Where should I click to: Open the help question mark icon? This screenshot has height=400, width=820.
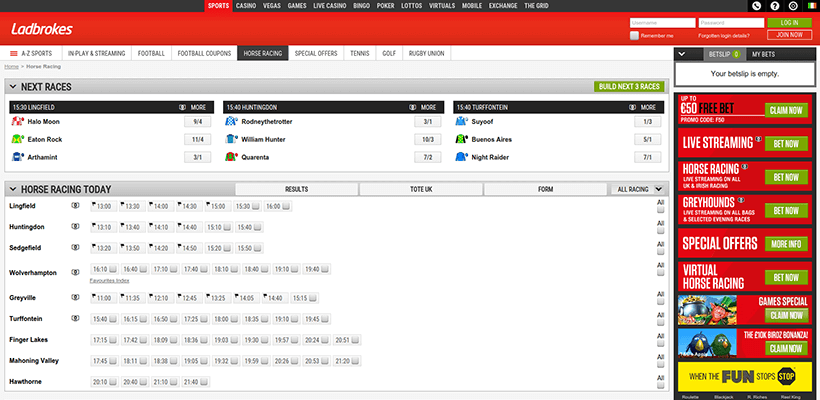point(774,6)
